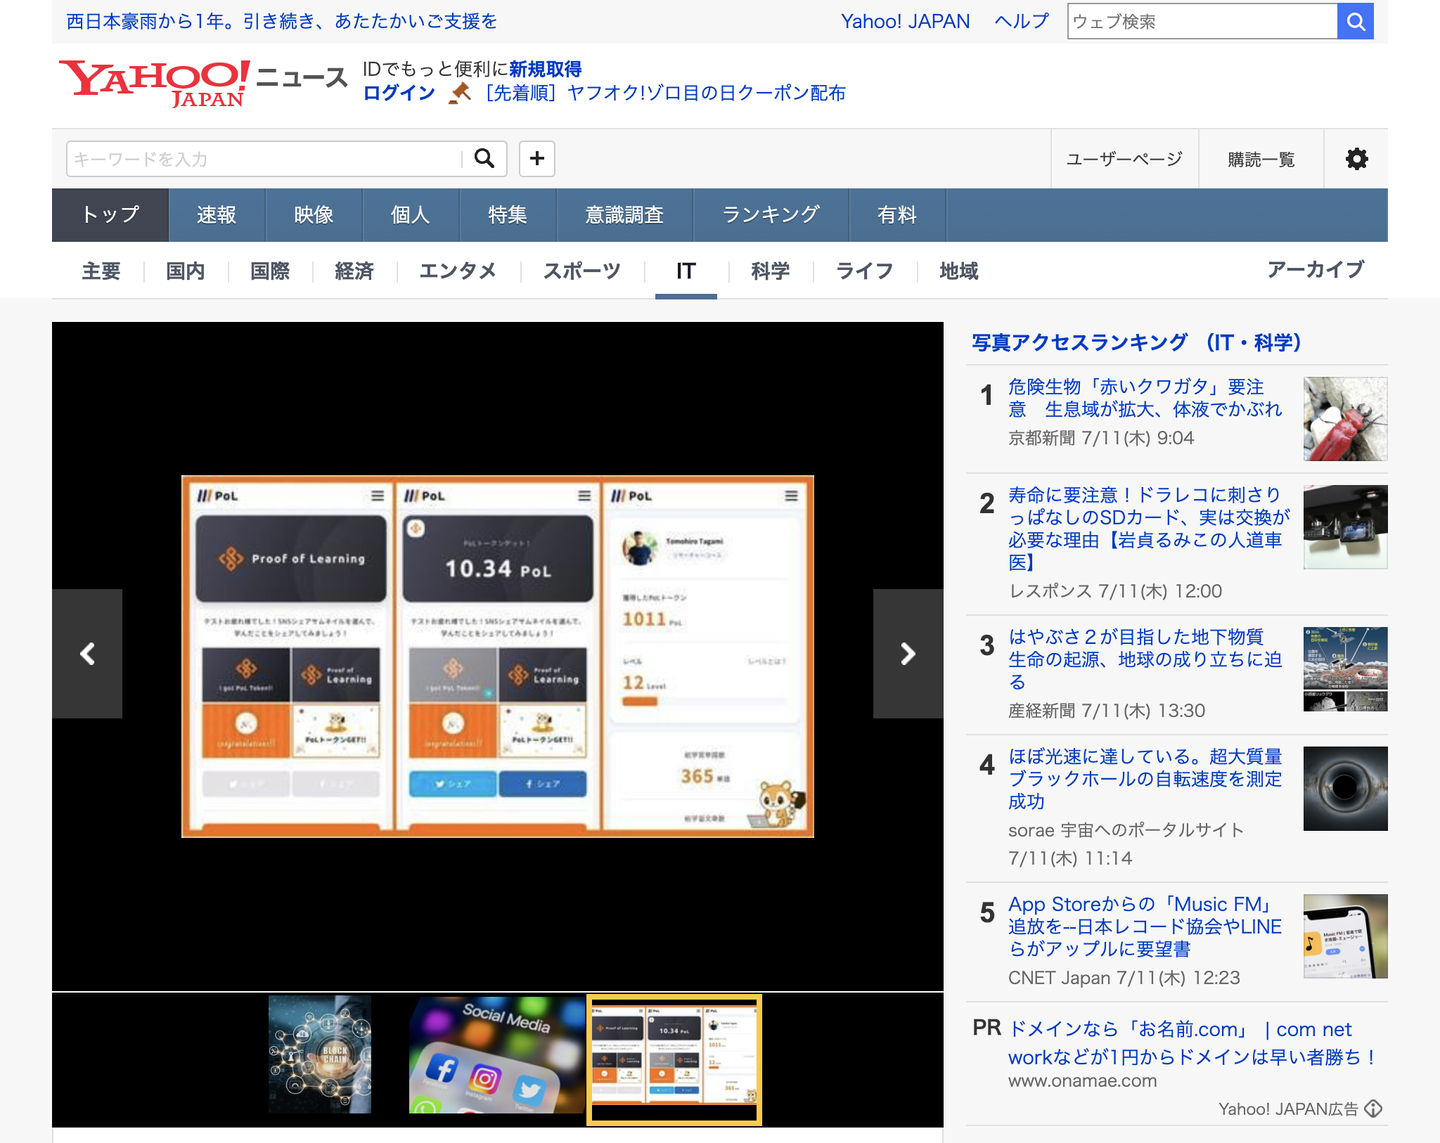Go to next photo with right arrow
Image resolution: width=1440 pixels, height=1143 pixels.
(908, 653)
